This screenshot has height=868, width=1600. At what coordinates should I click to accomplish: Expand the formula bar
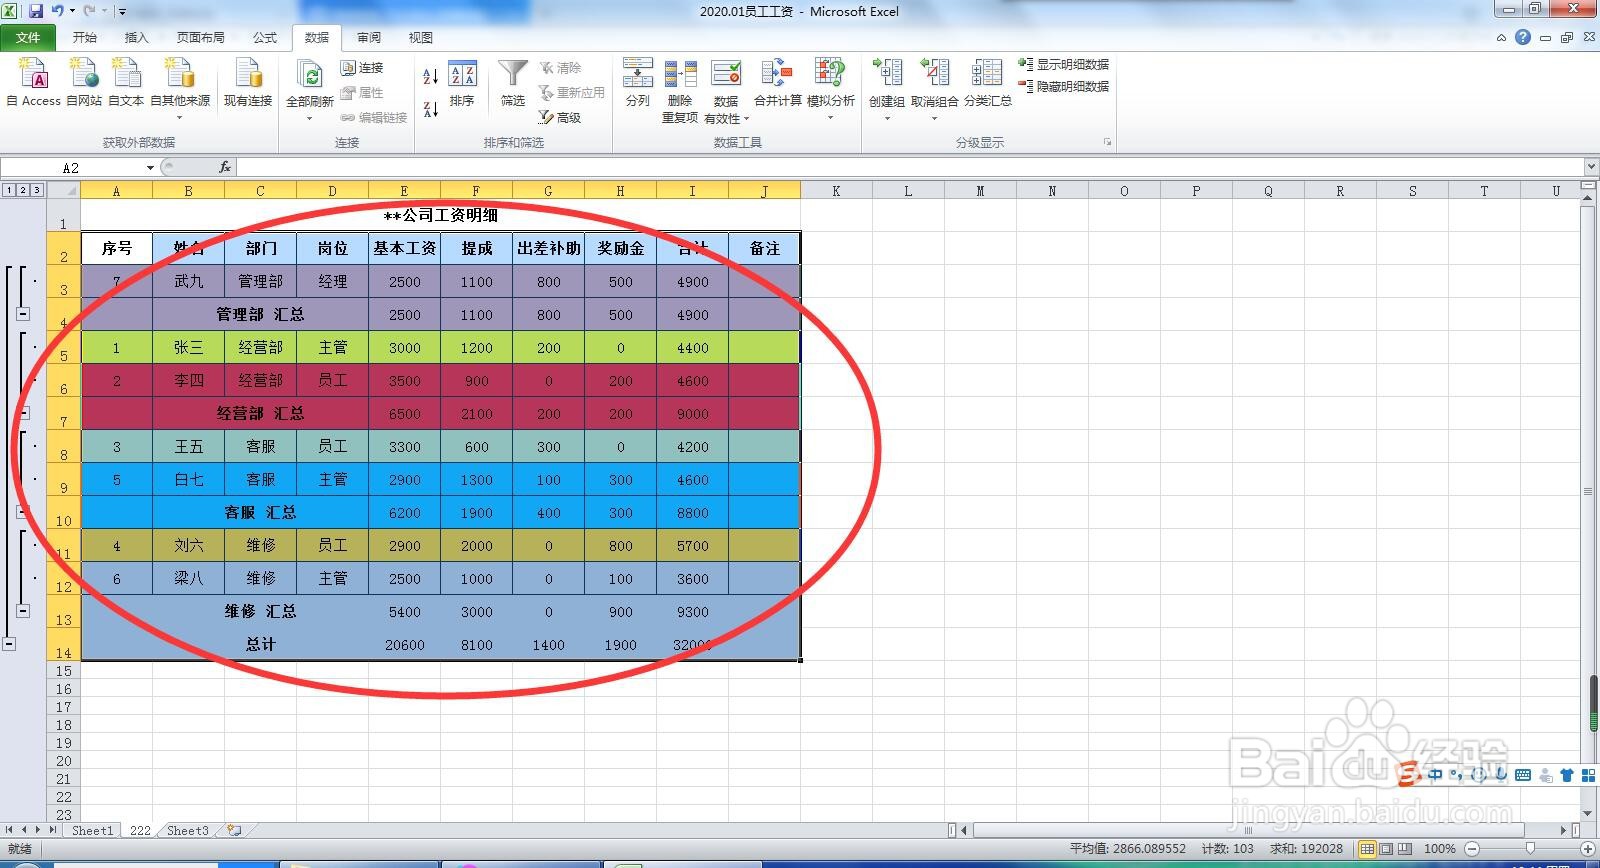pos(1590,167)
